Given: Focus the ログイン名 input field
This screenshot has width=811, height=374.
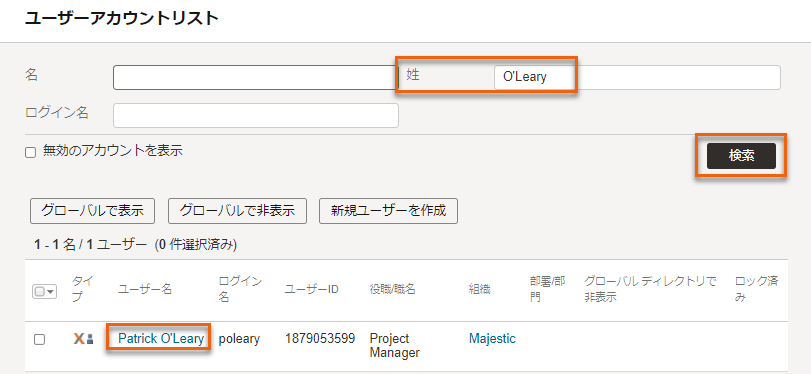Looking at the screenshot, I should (256, 115).
